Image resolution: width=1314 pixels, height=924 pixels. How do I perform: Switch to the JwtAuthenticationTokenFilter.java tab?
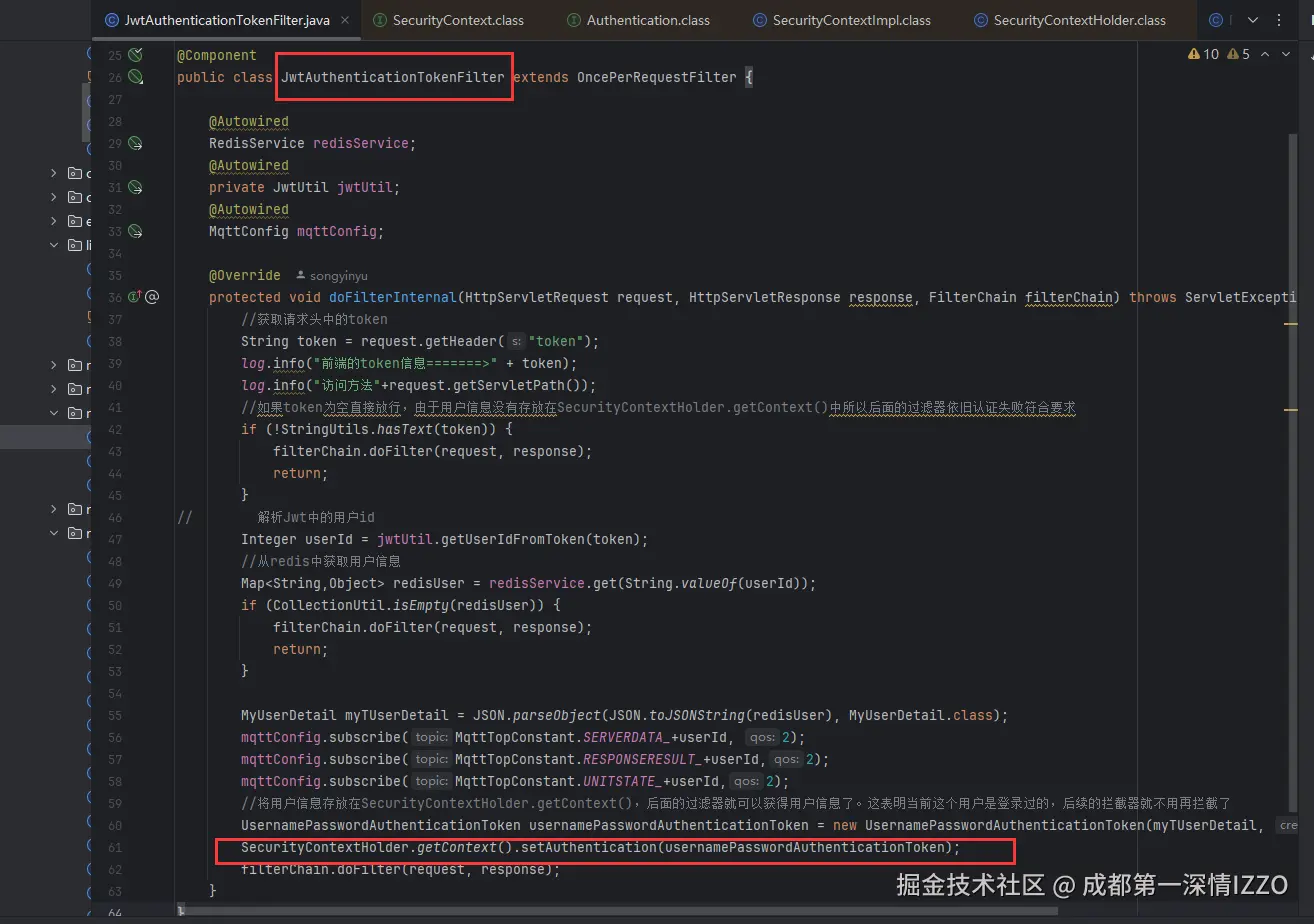point(228,20)
